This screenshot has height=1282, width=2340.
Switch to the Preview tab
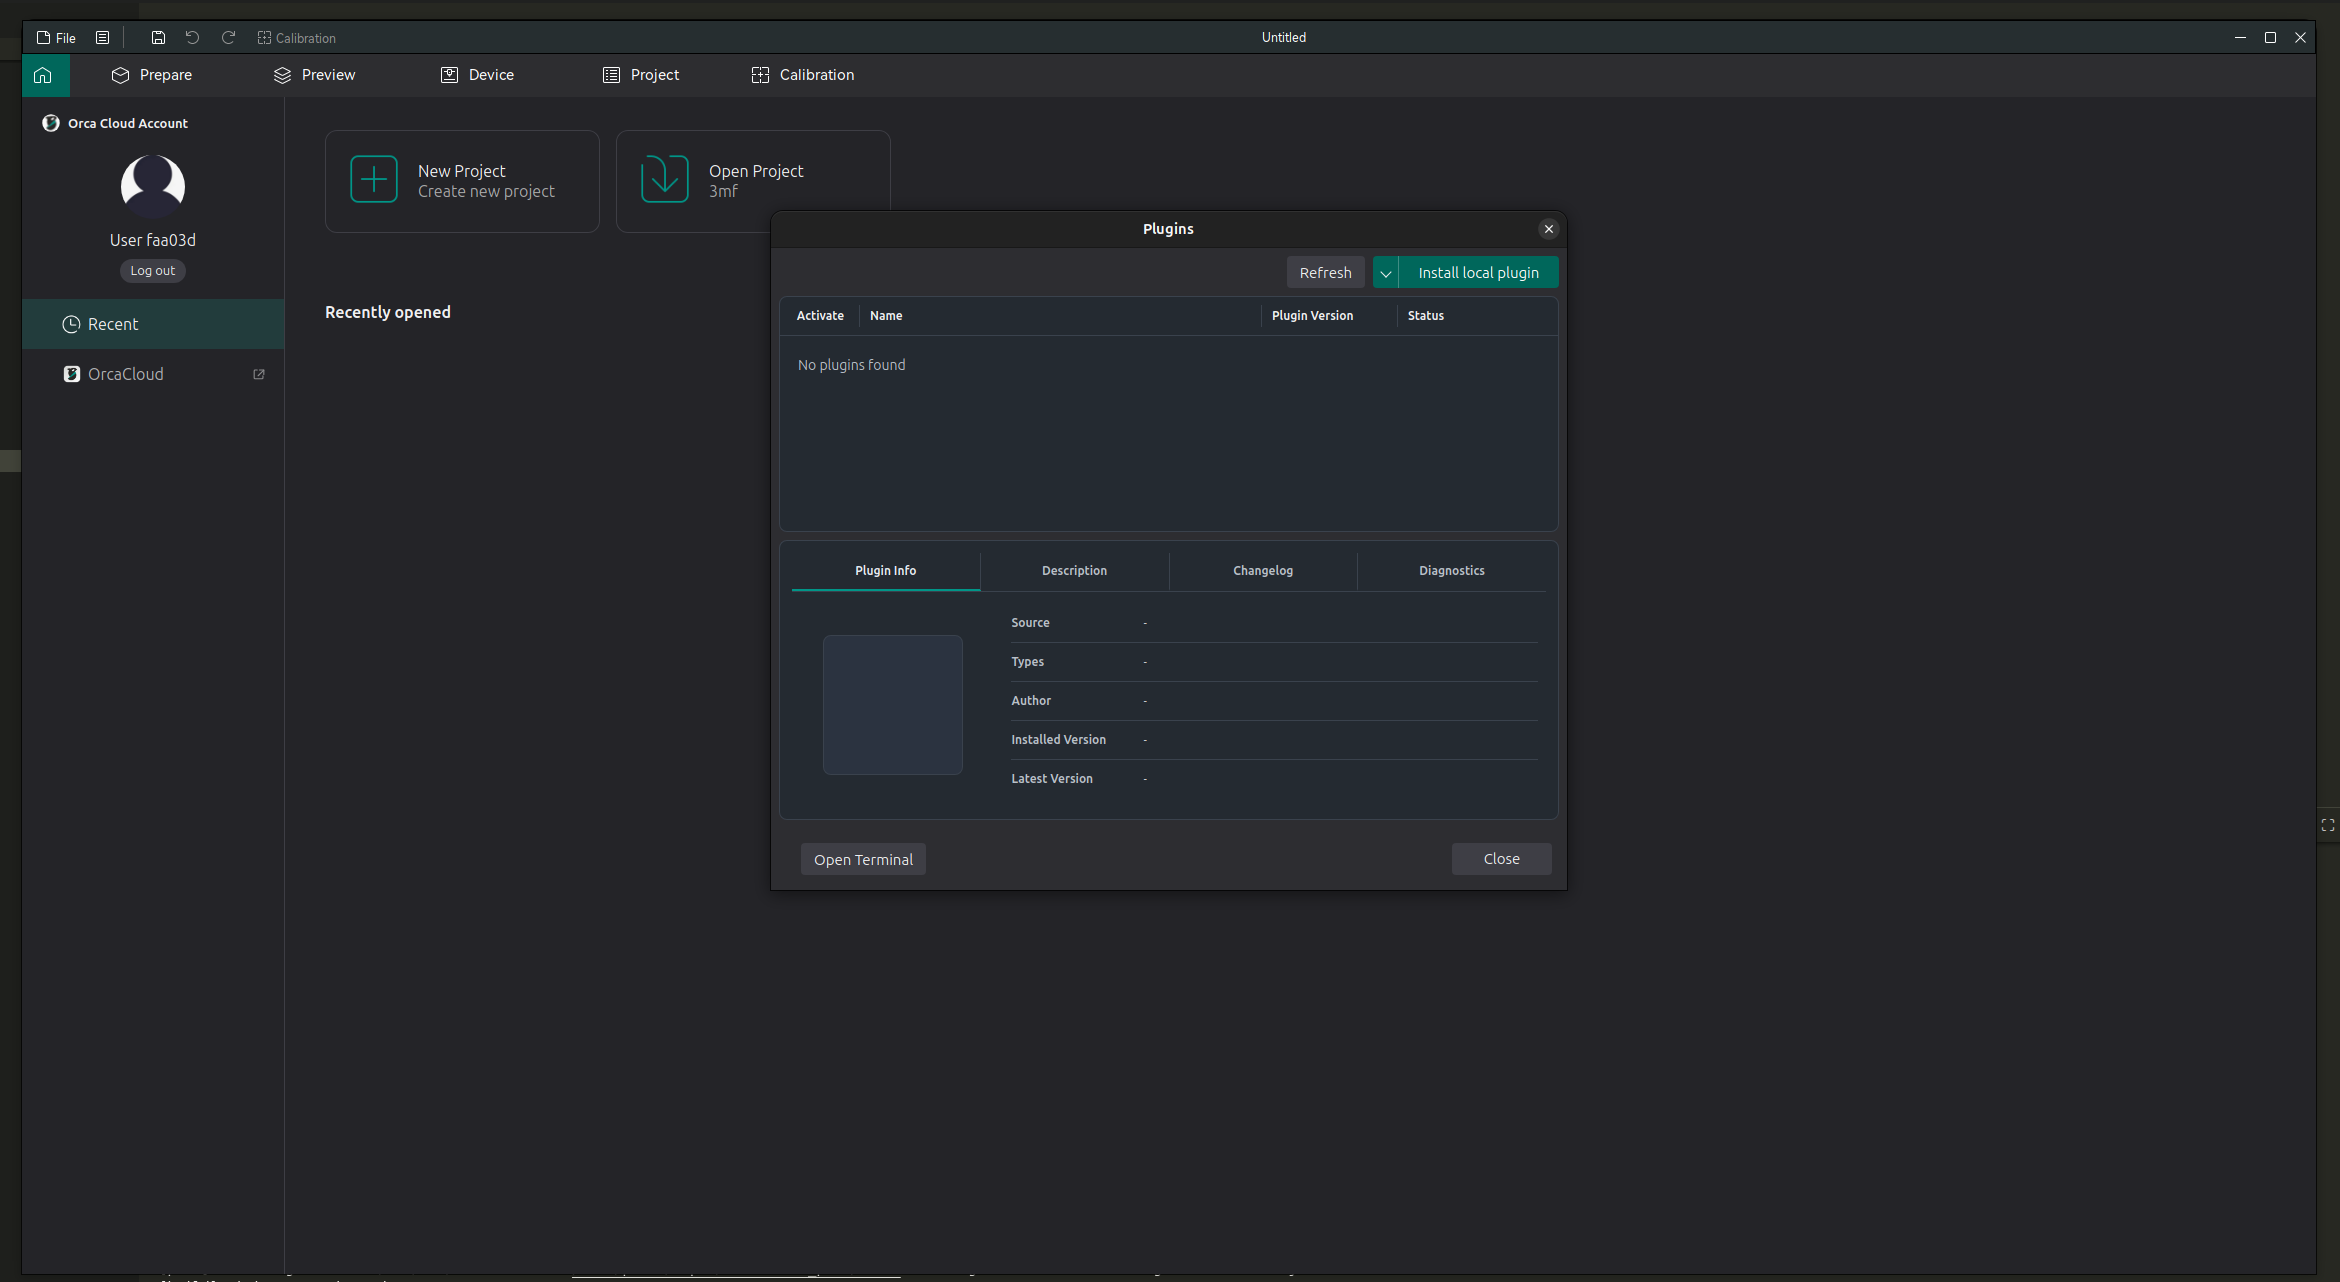pos(315,75)
